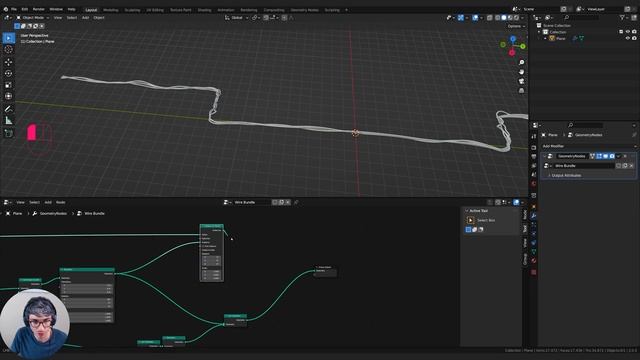Open the World properties tab
Viewport: 640px width, 360px height.
pyautogui.click(x=533, y=184)
